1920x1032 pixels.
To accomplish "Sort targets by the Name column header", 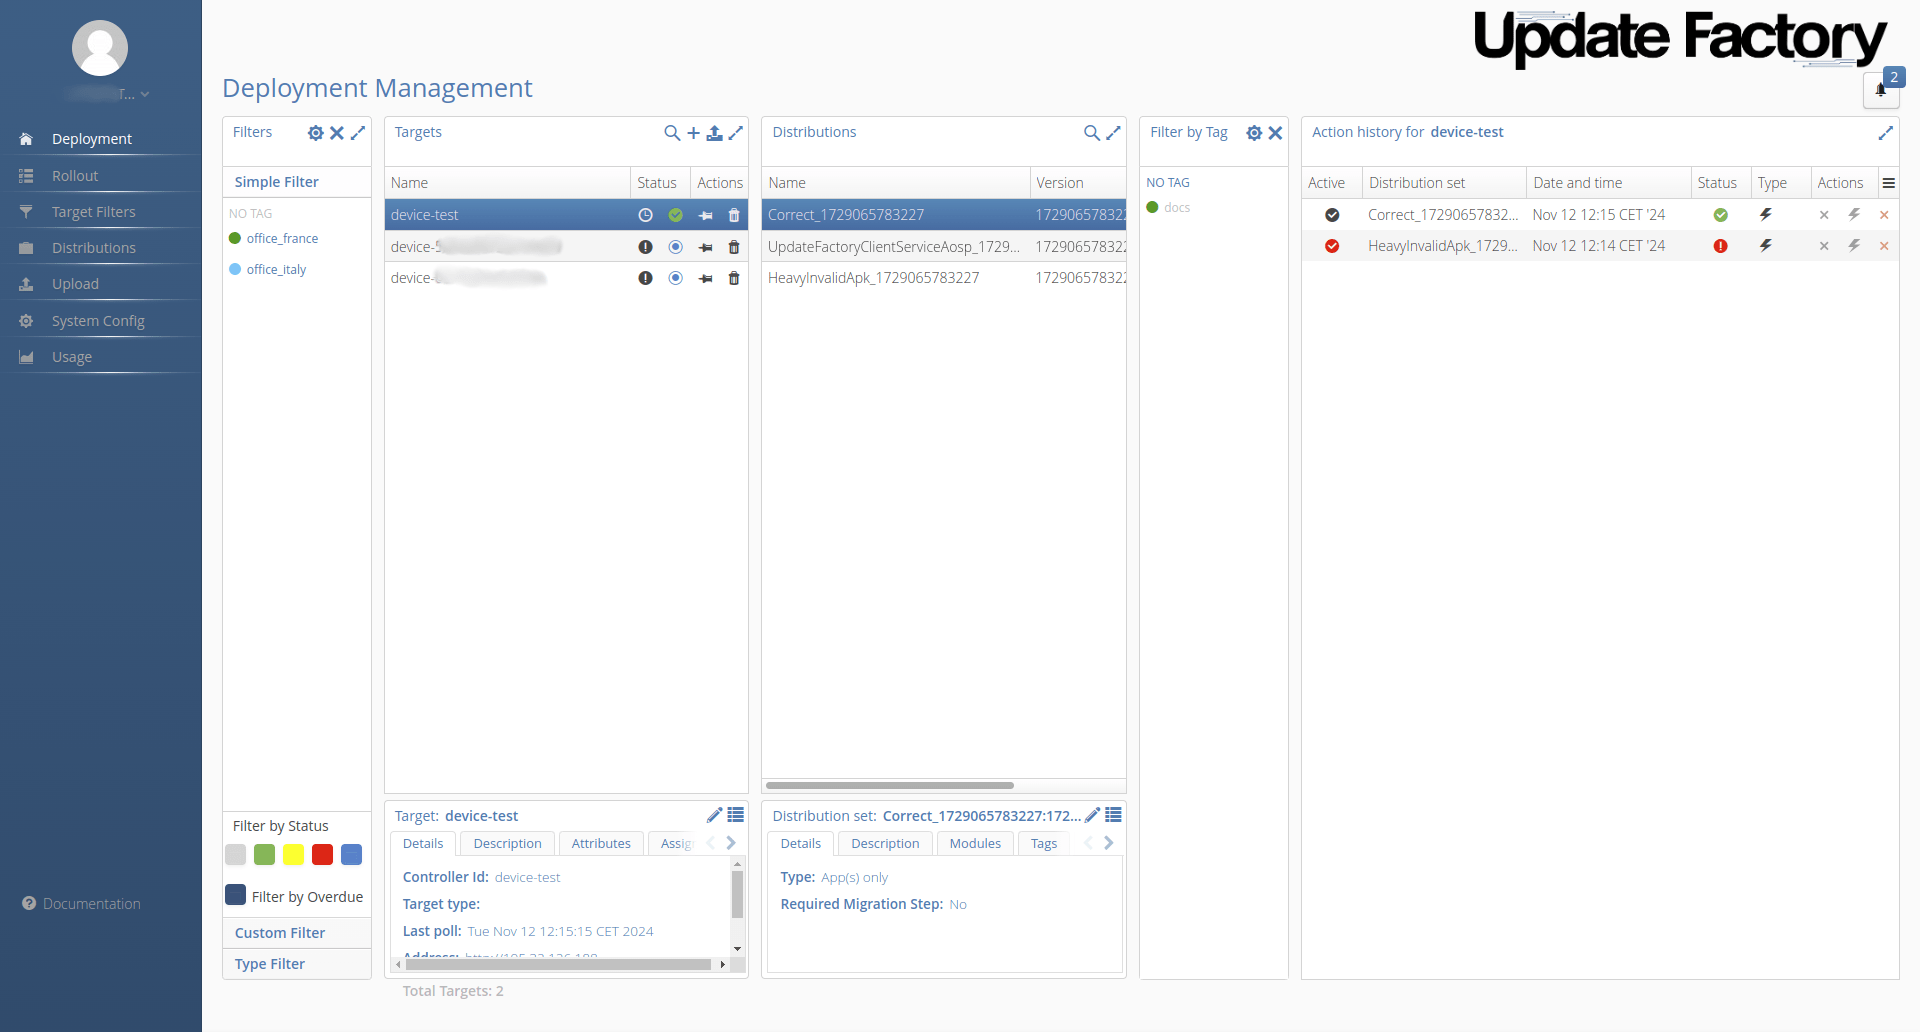I will click(508, 182).
